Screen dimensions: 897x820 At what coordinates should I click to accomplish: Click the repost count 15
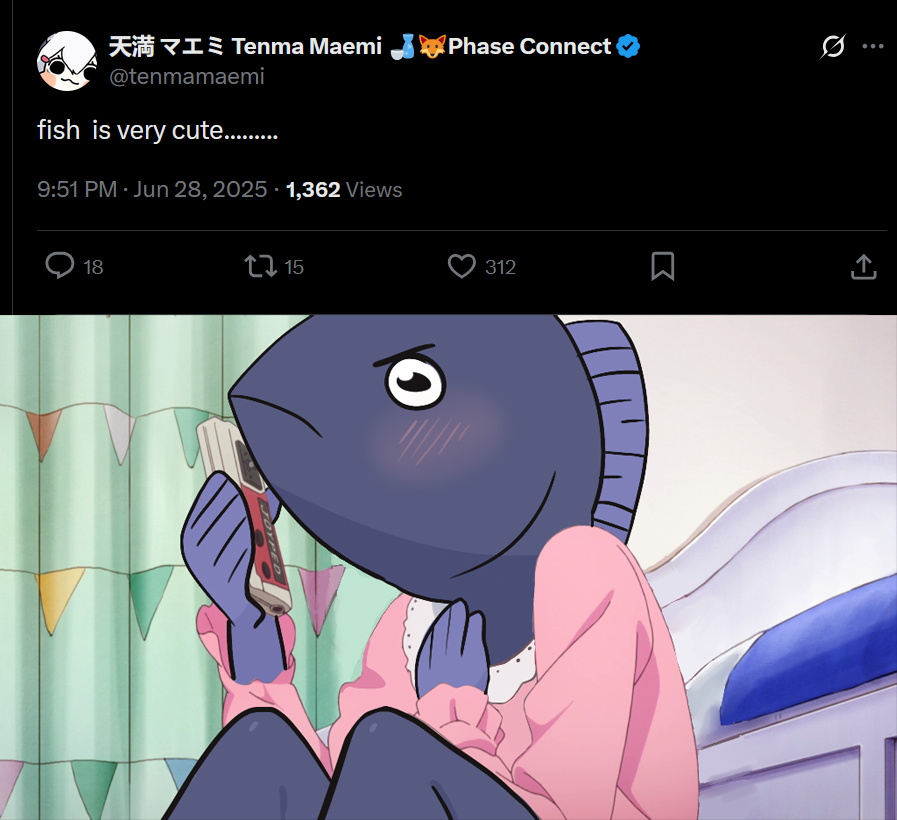click(x=294, y=267)
